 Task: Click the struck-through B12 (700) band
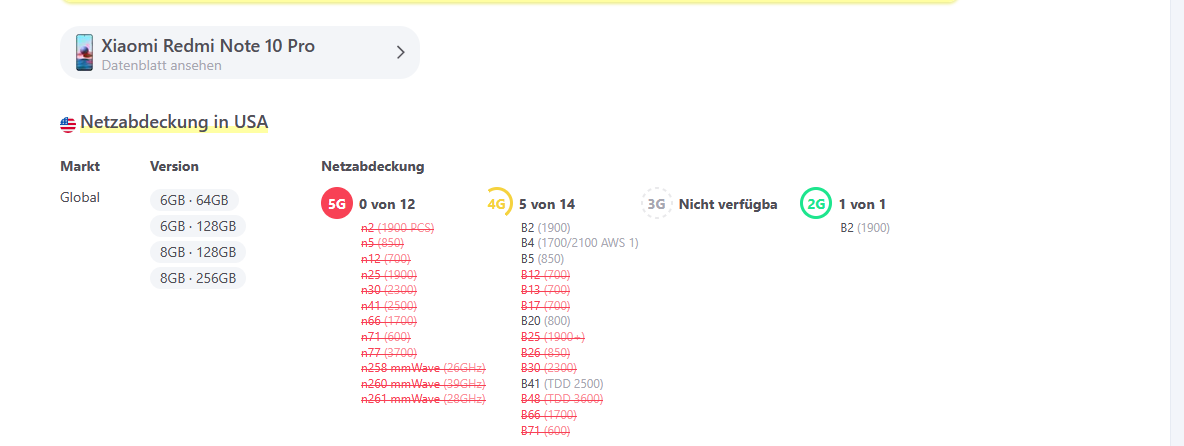(545, 275)
